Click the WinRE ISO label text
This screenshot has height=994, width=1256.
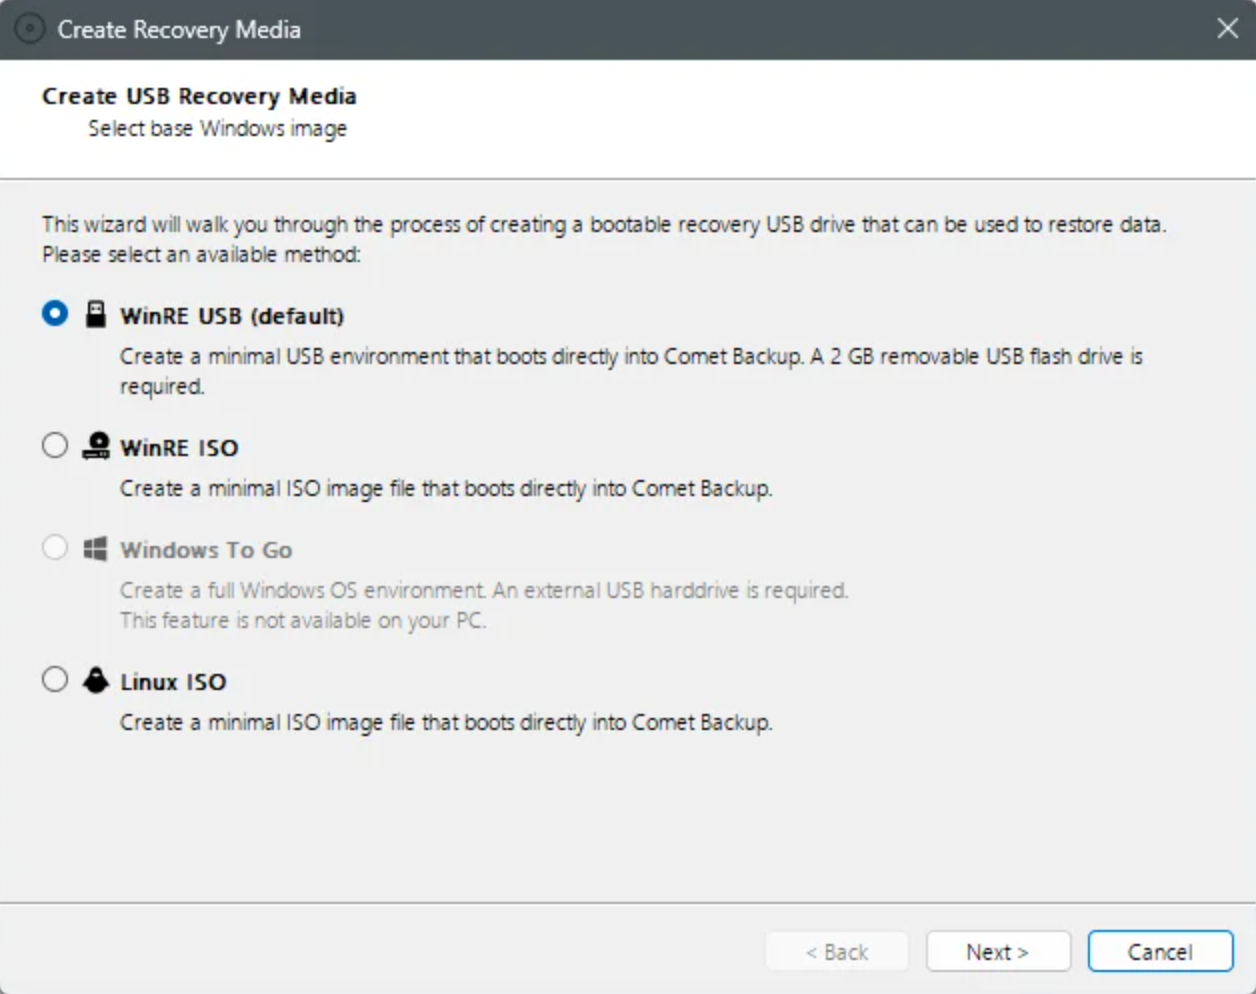(179, 448)
